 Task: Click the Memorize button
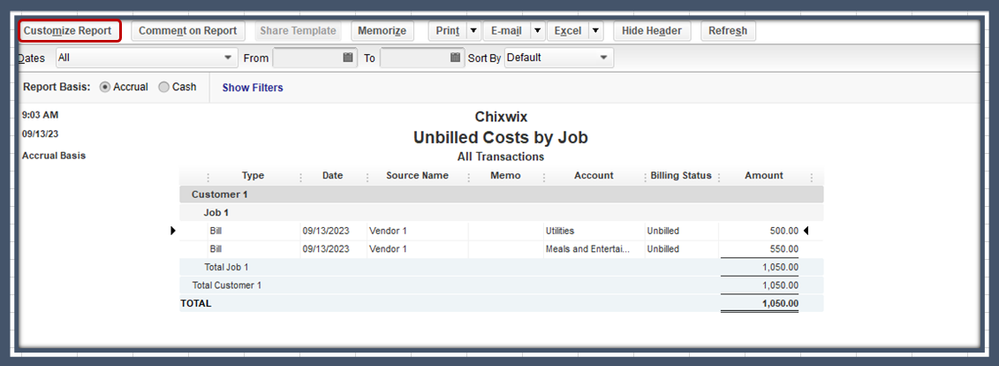click(382, 31)
